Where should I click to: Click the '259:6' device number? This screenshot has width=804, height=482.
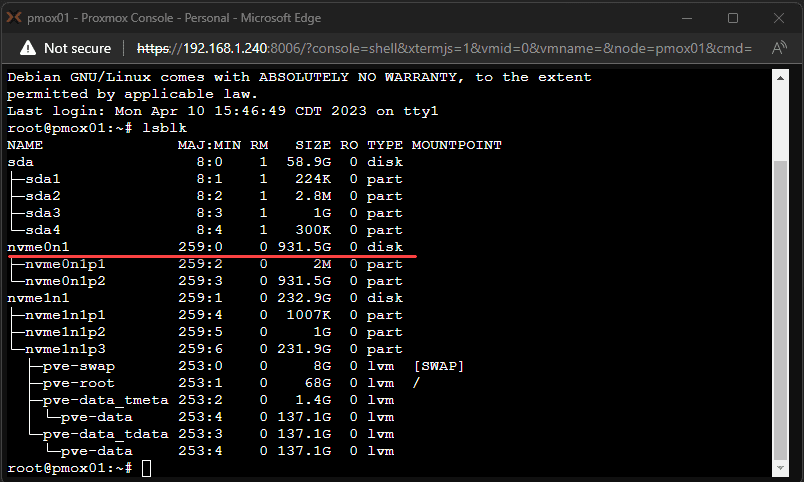(200, 349)
